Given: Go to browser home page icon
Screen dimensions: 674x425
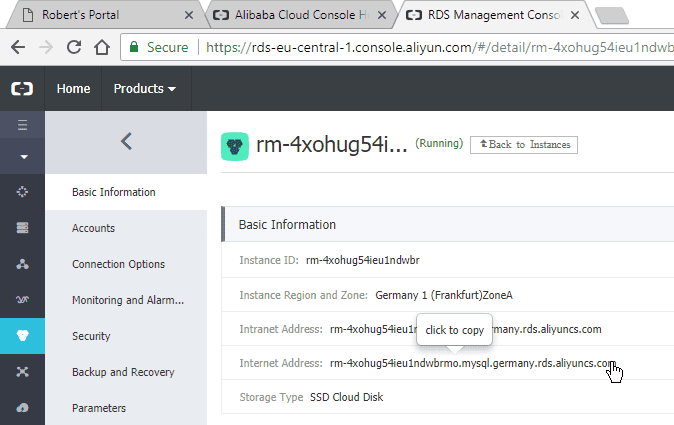Looking at the screenshot, I should pyautogui.click(x=102, y=47).
